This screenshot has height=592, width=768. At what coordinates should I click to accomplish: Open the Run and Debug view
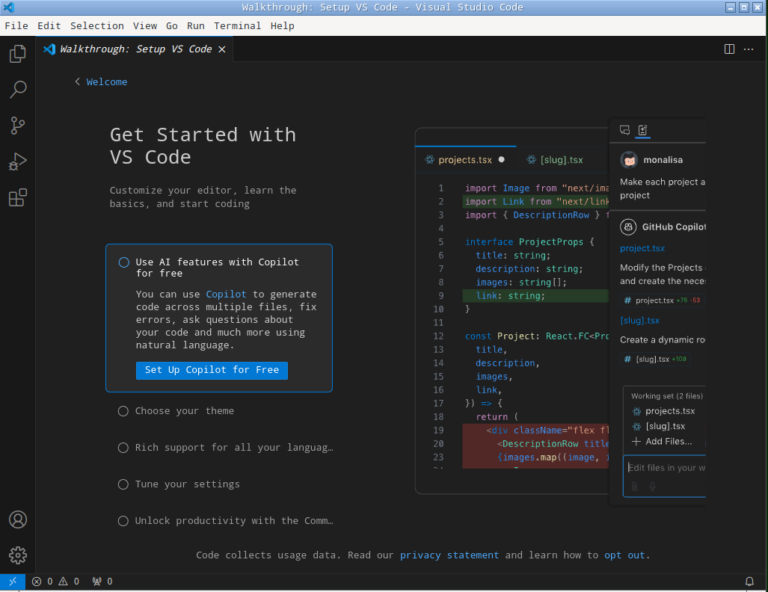pyautogui.click(x=17, y=162)
